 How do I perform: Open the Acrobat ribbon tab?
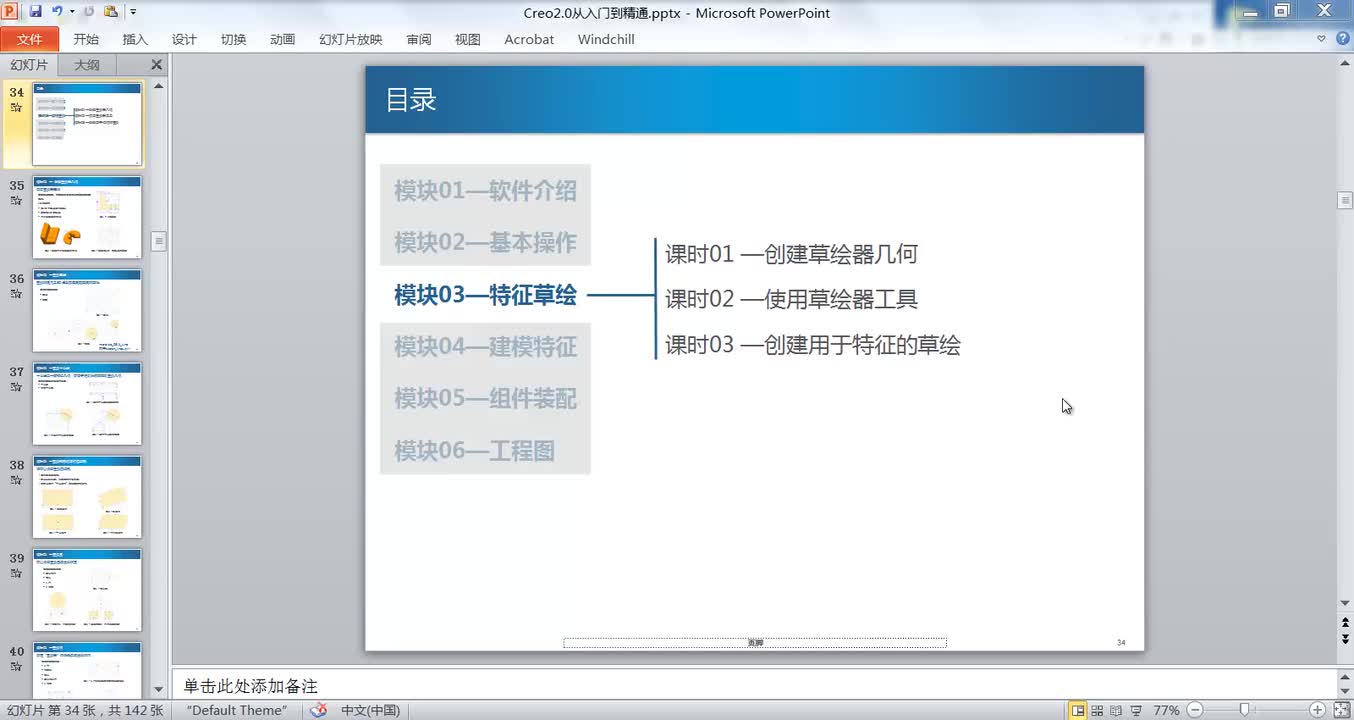click(529, 39)
